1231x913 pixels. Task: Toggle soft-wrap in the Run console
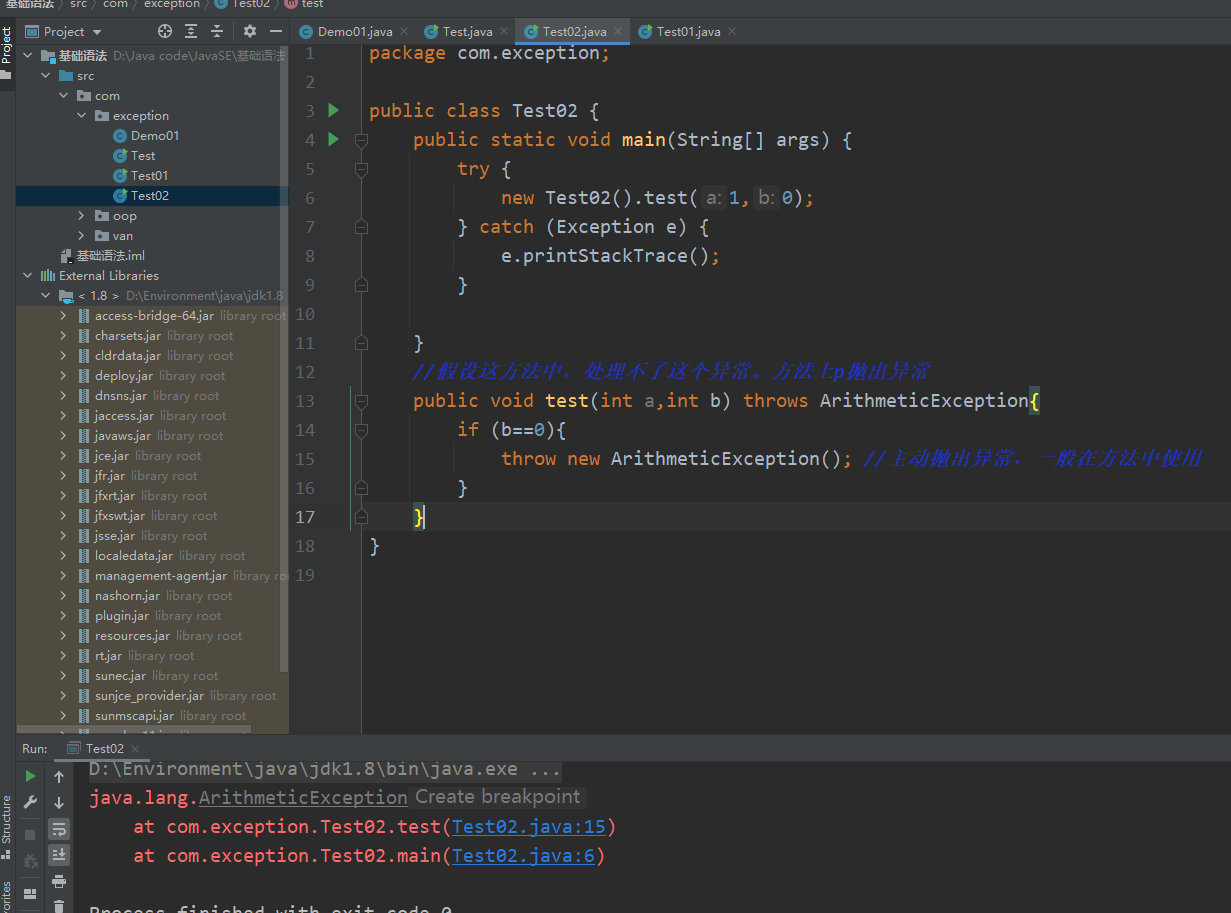pyautogui.click(x=59, y=829)
